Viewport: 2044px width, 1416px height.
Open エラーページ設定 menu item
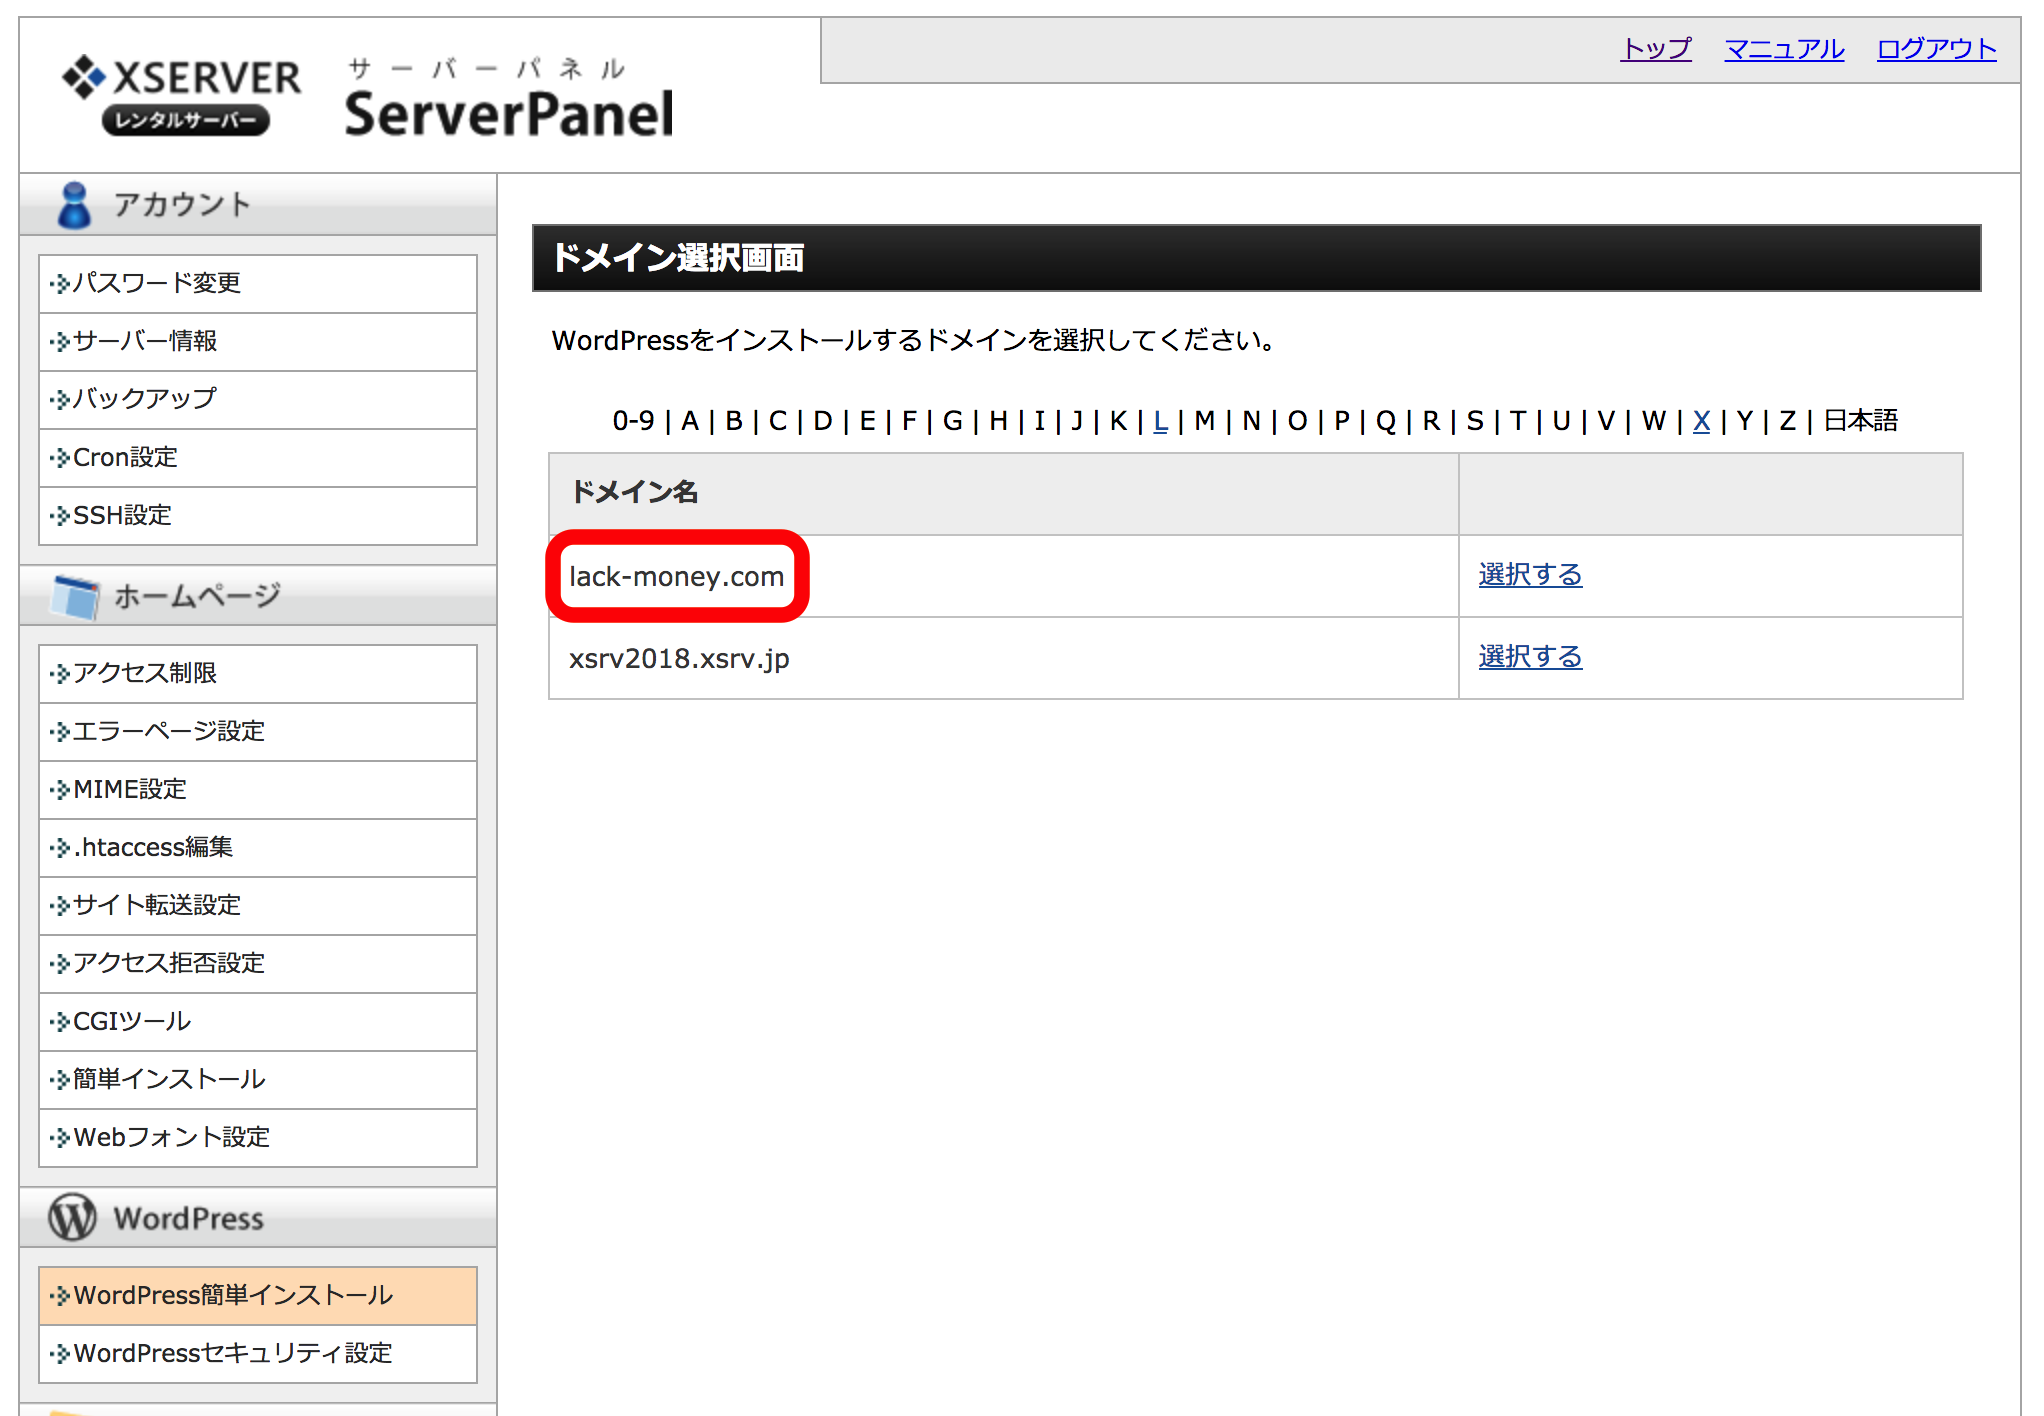click(258, 731)
